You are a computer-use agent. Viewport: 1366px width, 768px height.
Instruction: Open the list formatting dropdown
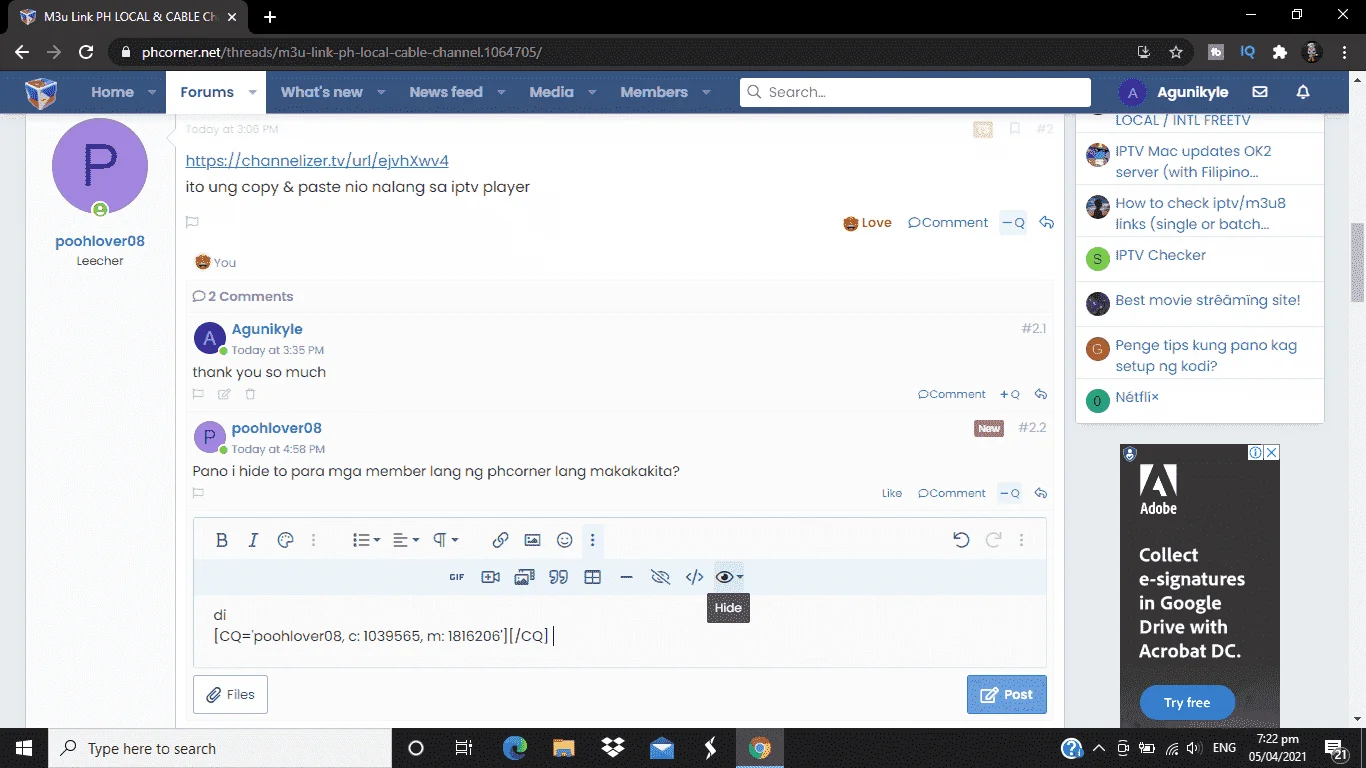pyautogui.click(x=366, y=540)
